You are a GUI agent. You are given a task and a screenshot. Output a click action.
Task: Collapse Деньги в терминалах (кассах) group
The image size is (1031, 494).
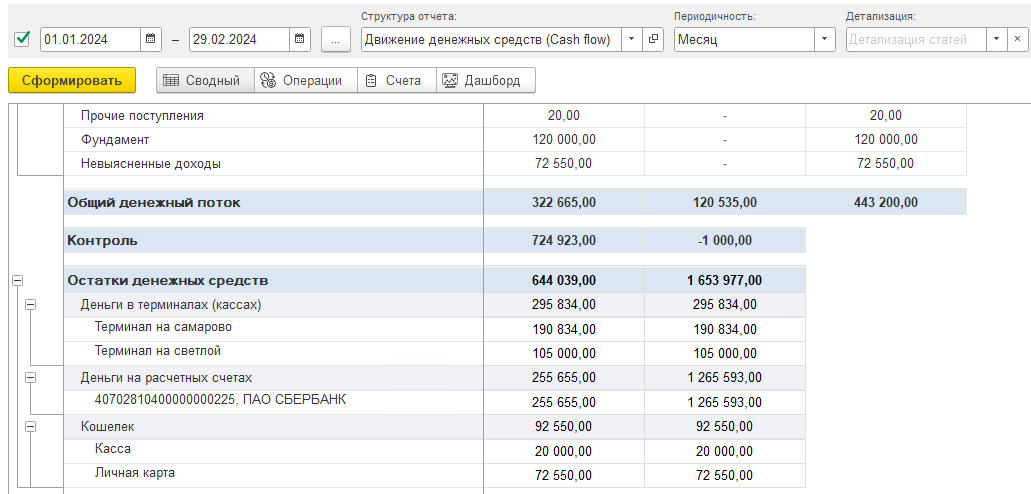[30, 305]
